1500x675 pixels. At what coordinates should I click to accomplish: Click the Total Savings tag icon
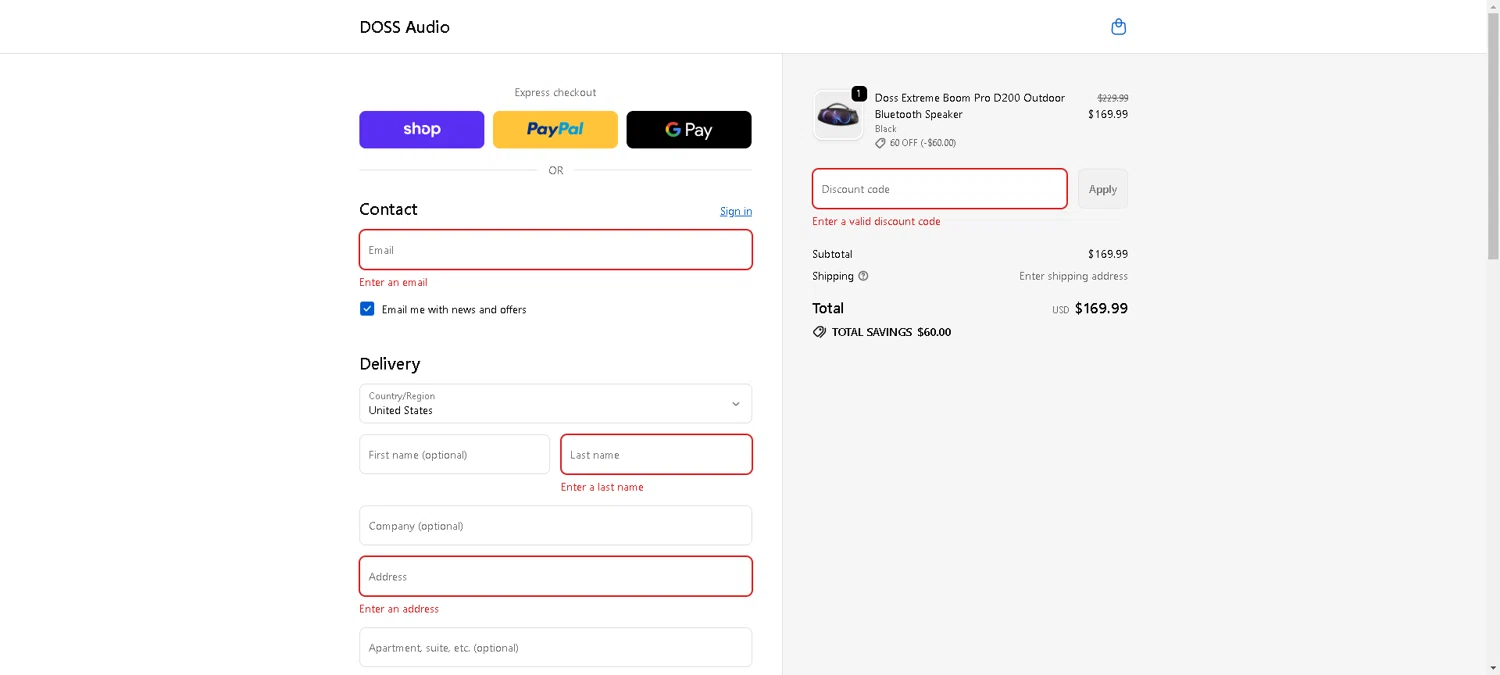coord(819,332)
